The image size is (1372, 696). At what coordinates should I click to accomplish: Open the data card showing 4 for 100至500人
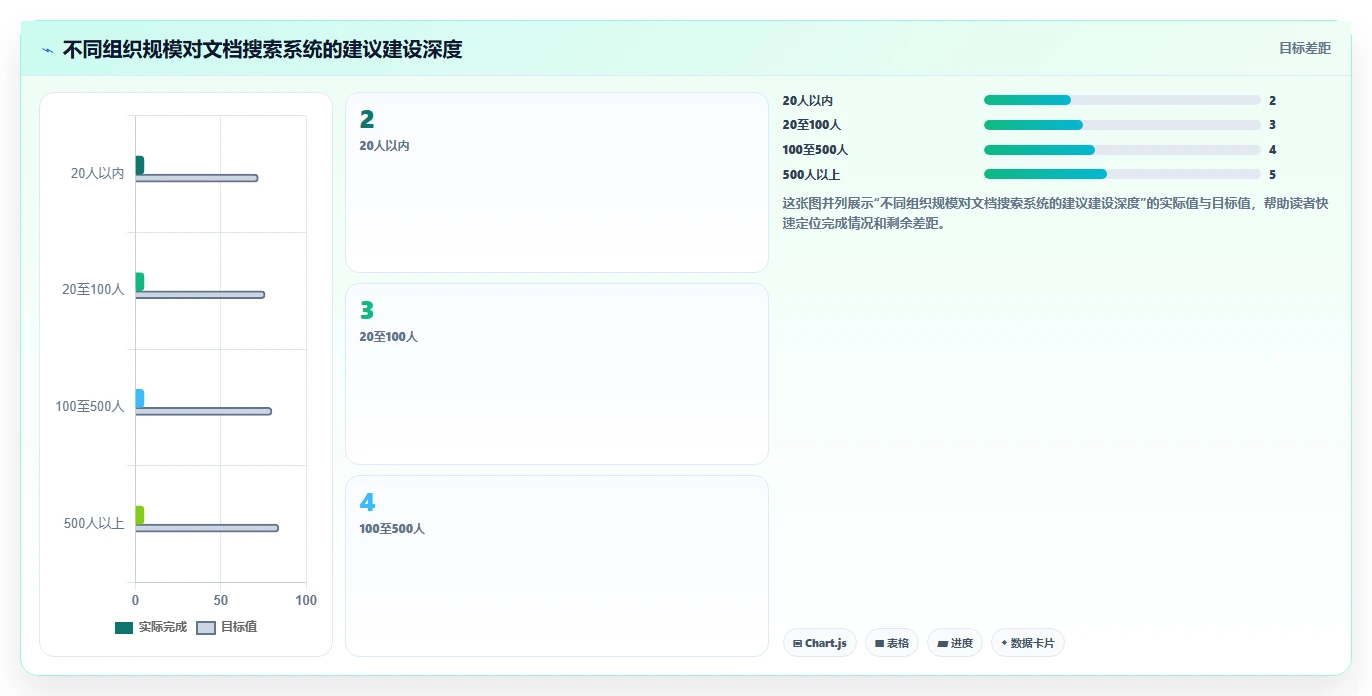point(557,566)
